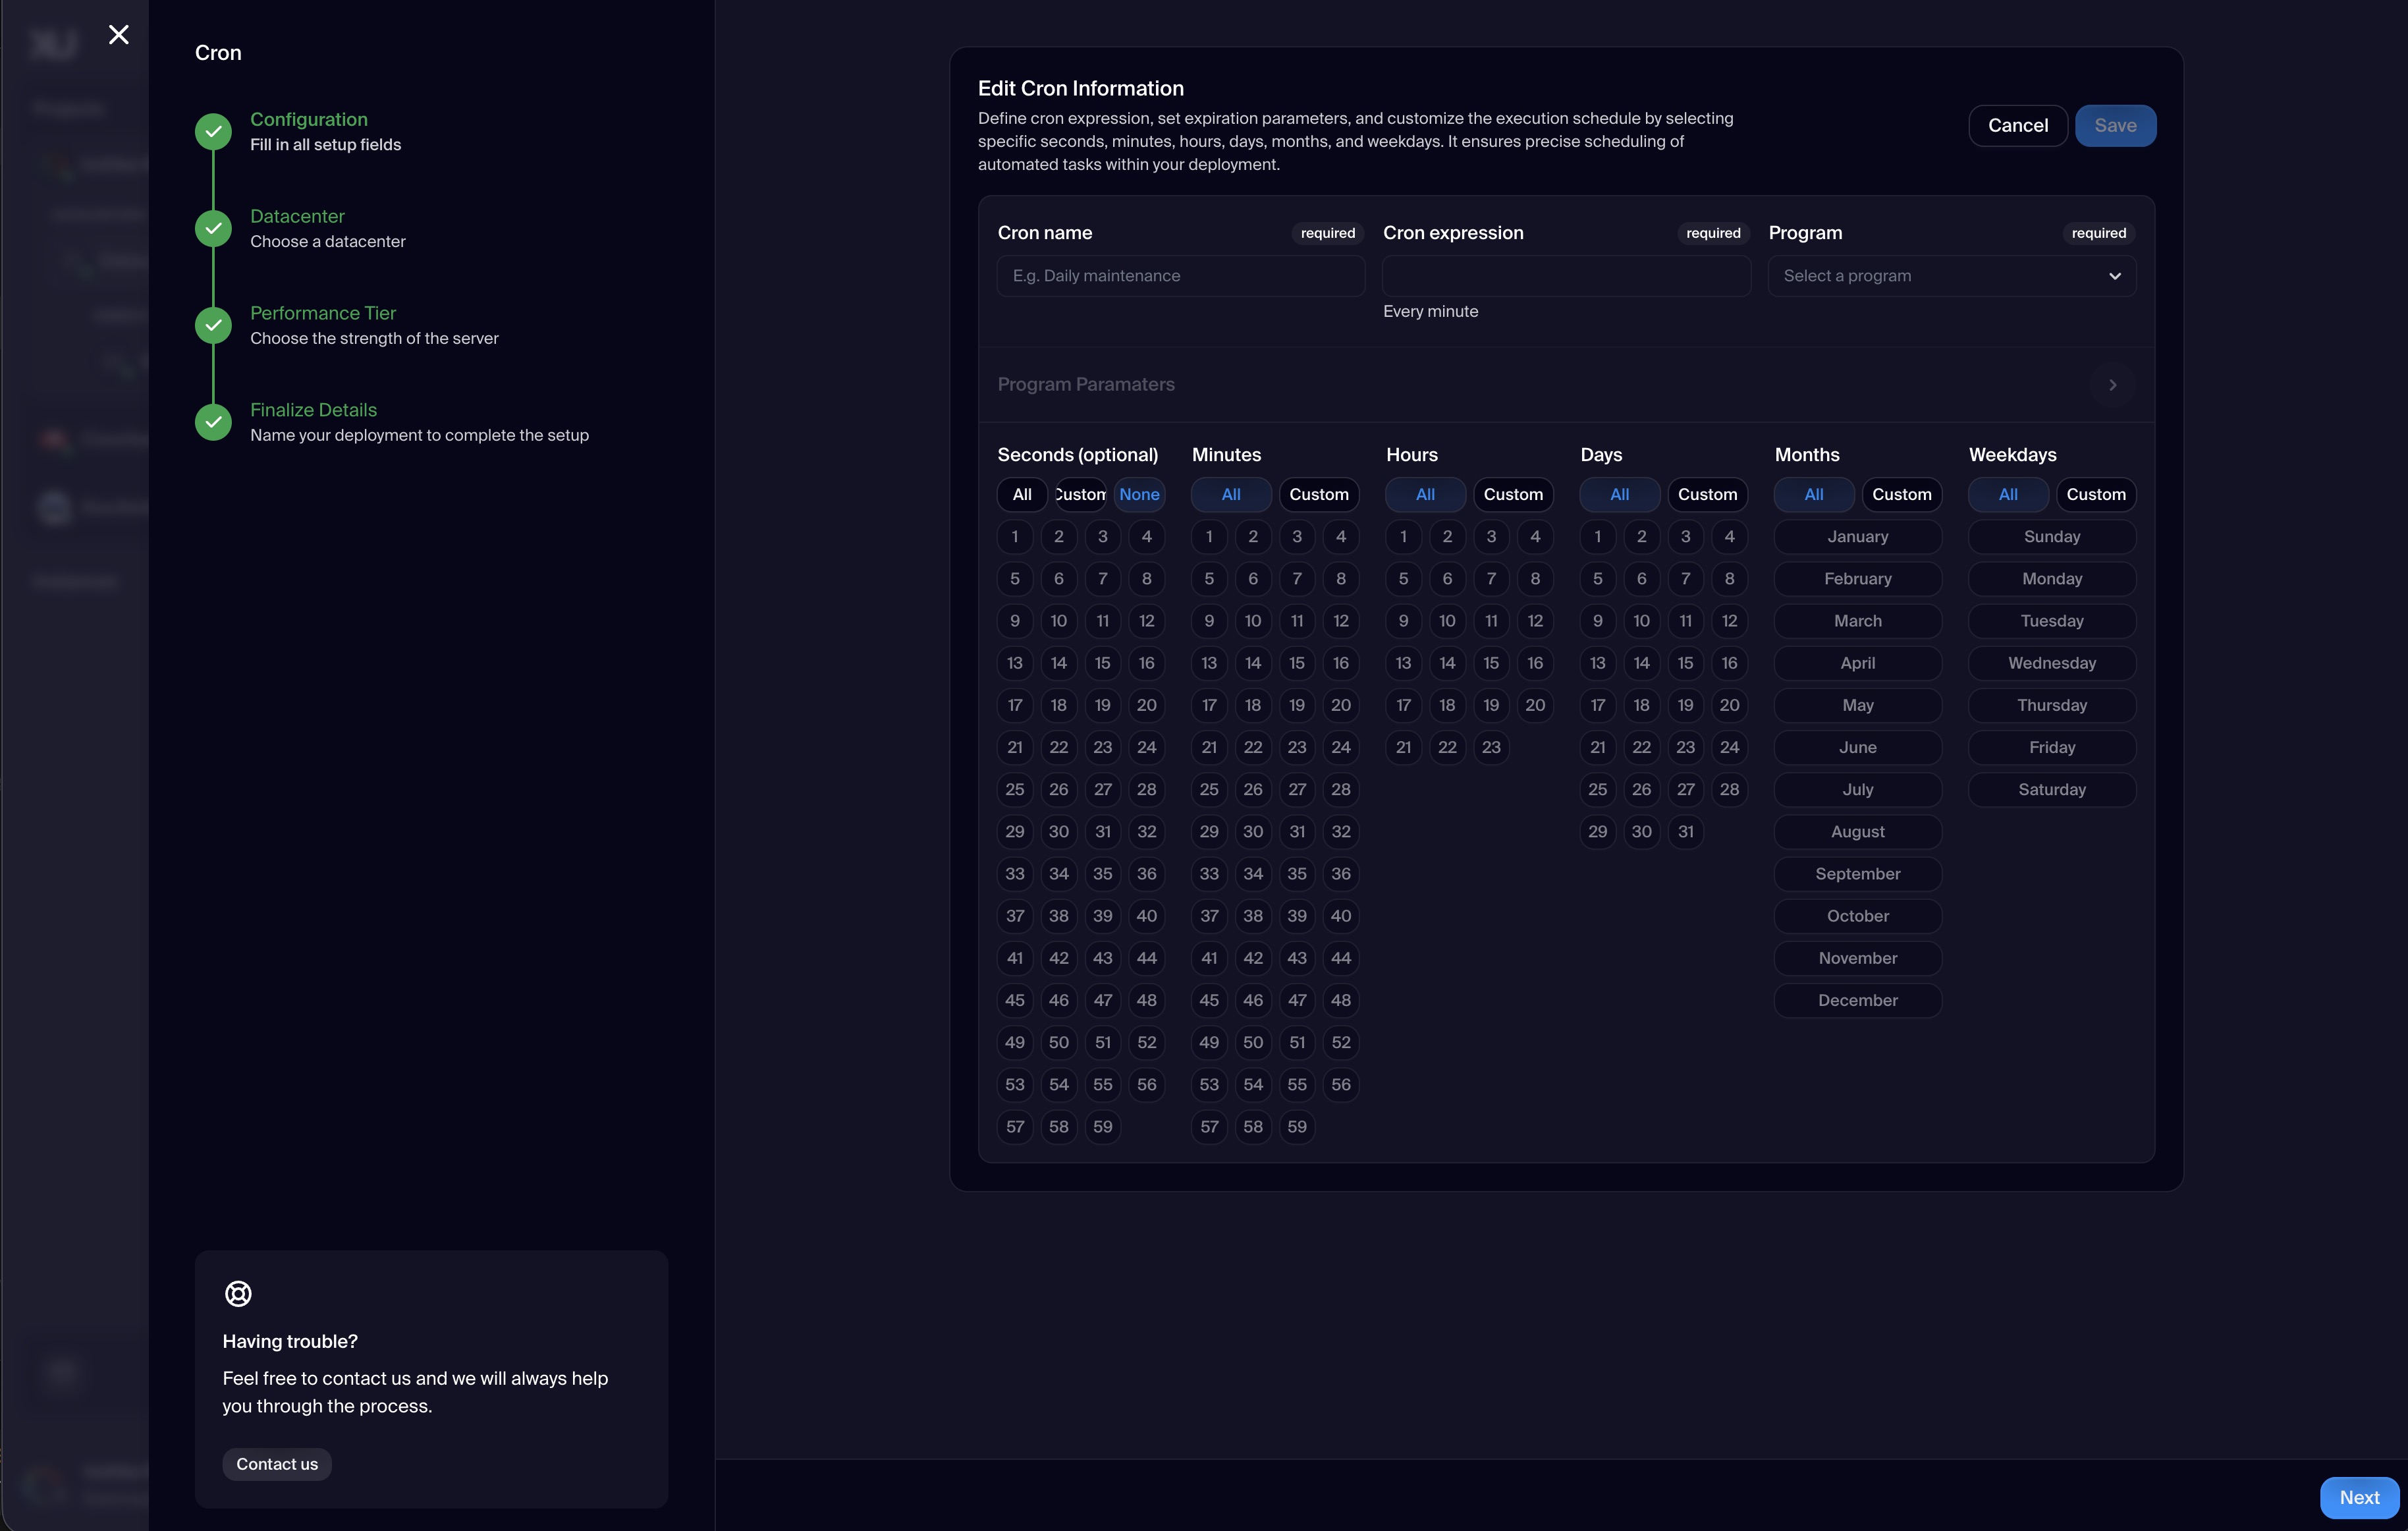Select None for Seconds
The width and height of the screenshot is (2408, 1531).
click(x=1139, y=494)
